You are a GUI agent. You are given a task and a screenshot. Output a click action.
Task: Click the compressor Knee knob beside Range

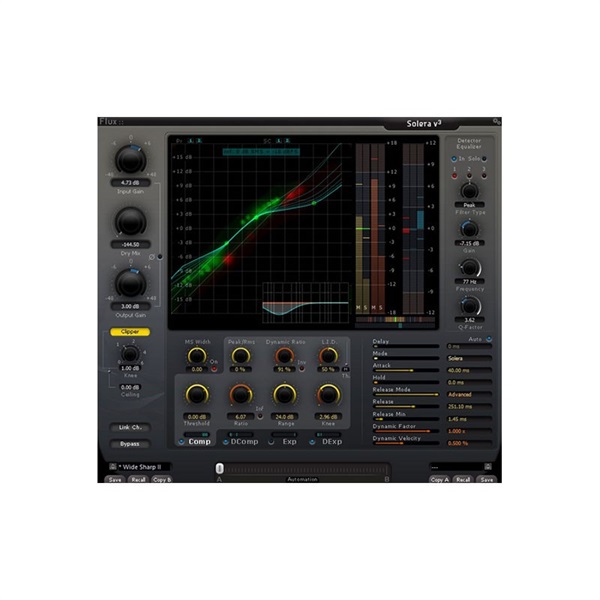click(x=328, y=395)
